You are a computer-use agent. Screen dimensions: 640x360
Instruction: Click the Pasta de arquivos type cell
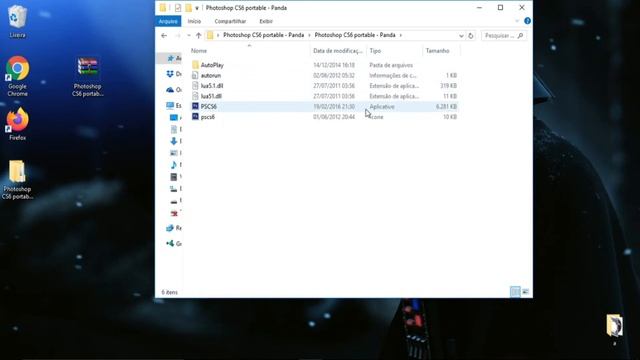(391, 65)
